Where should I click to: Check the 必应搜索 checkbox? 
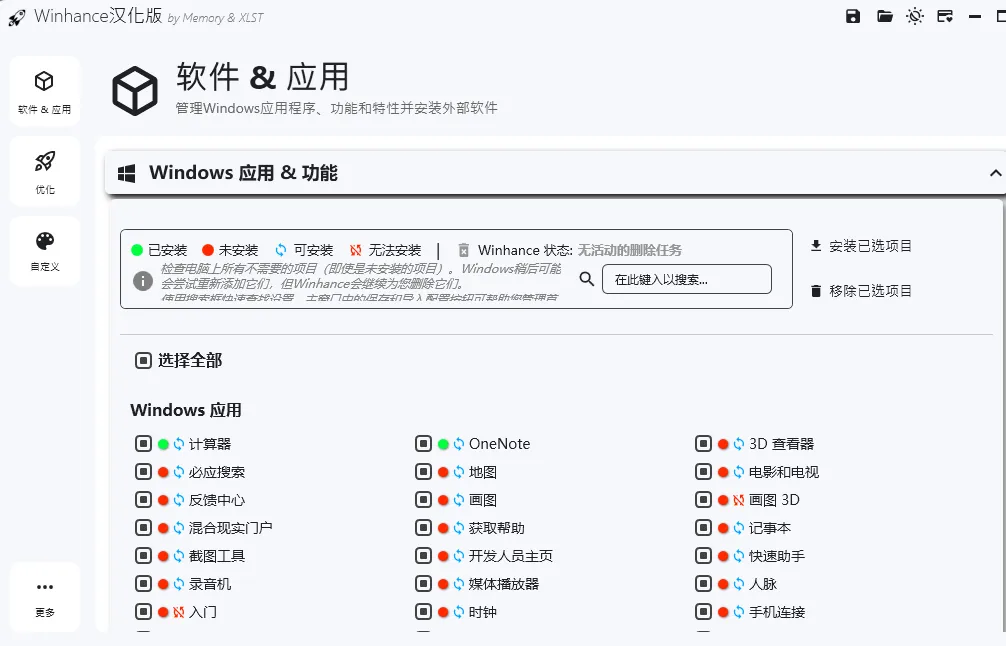tap(143, 472)
